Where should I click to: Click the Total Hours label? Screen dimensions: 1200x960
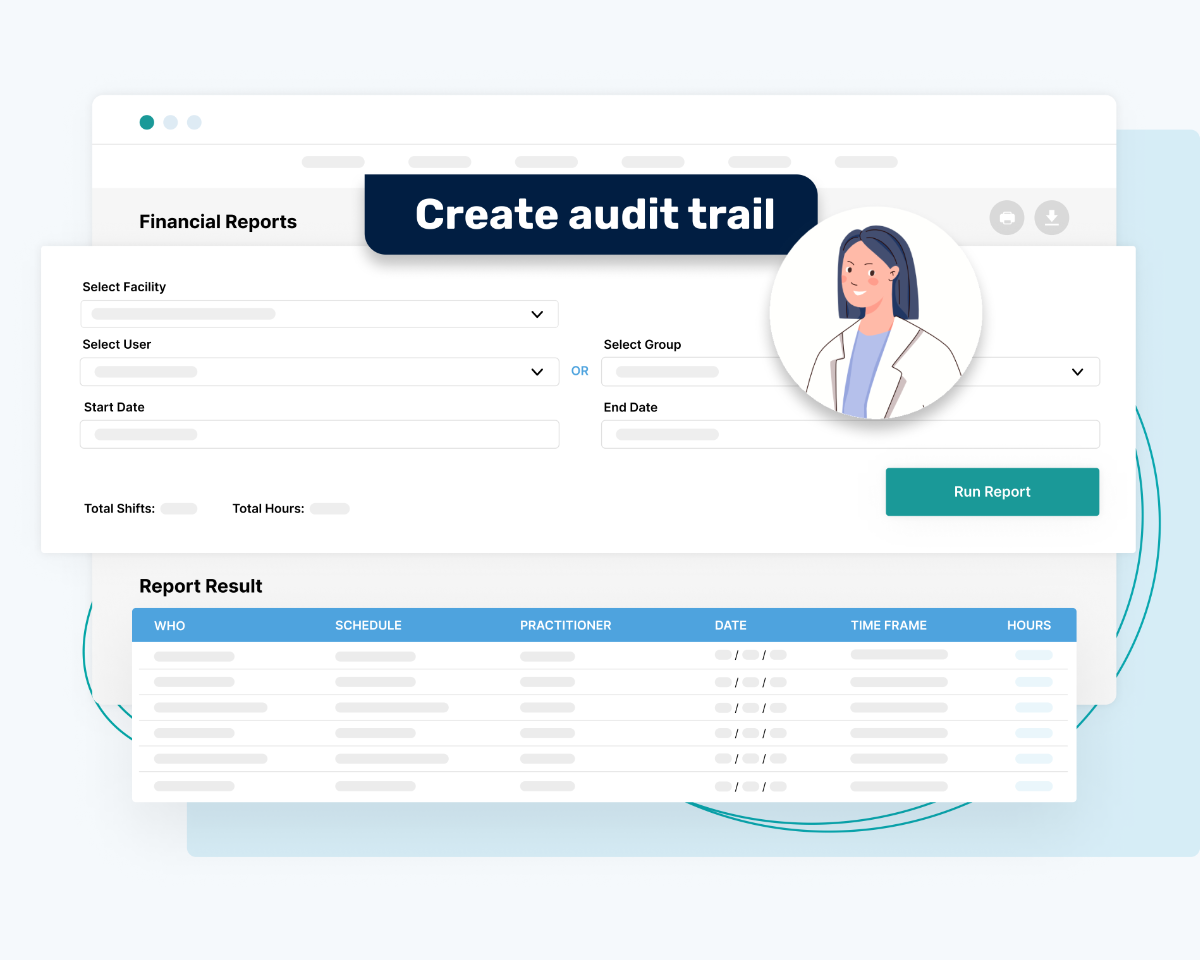point(268,509)
